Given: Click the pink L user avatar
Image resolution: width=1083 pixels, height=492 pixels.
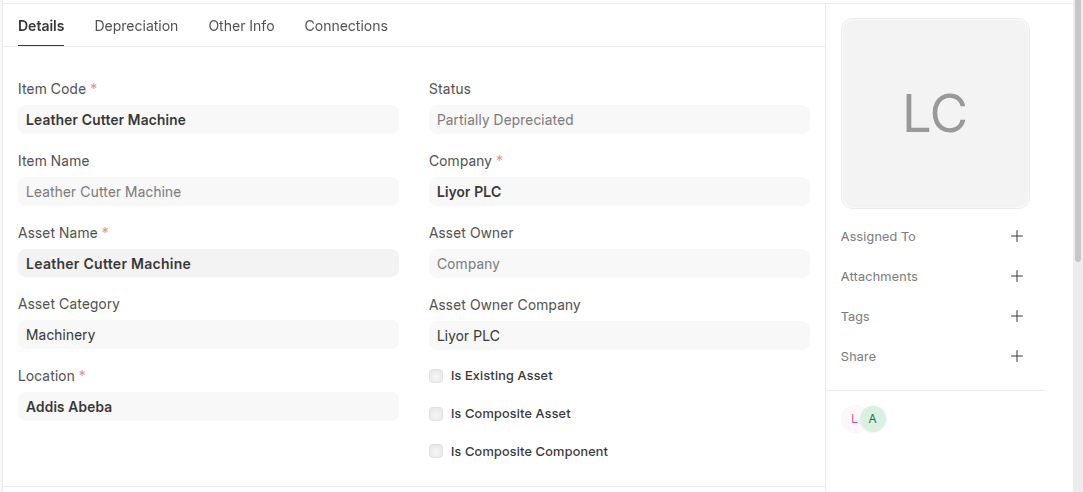Looking at the screenshot, I should [852, 419].
